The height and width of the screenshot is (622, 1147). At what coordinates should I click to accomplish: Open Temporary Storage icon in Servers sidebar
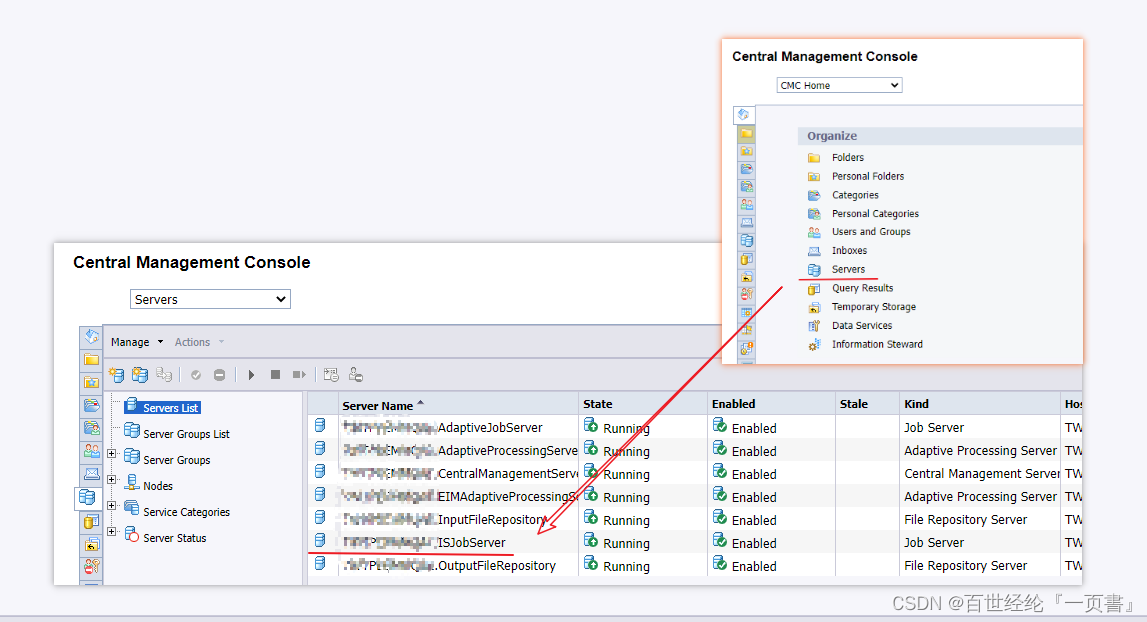[x=91, y=544]
